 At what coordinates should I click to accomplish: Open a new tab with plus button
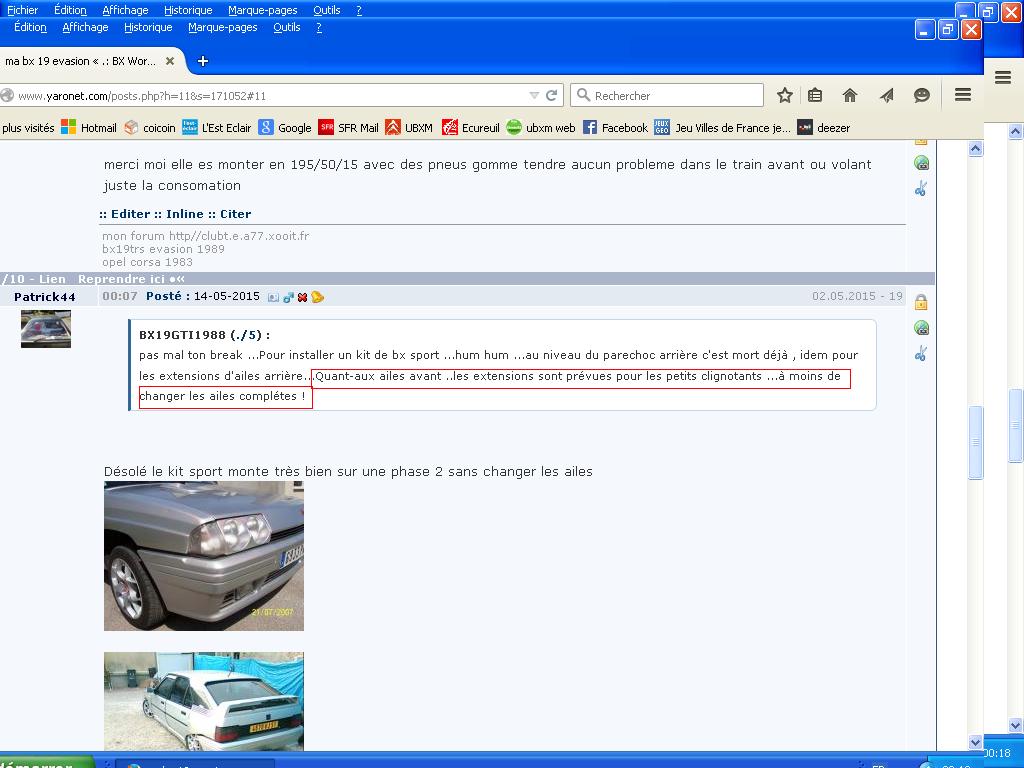pos(202,61)
